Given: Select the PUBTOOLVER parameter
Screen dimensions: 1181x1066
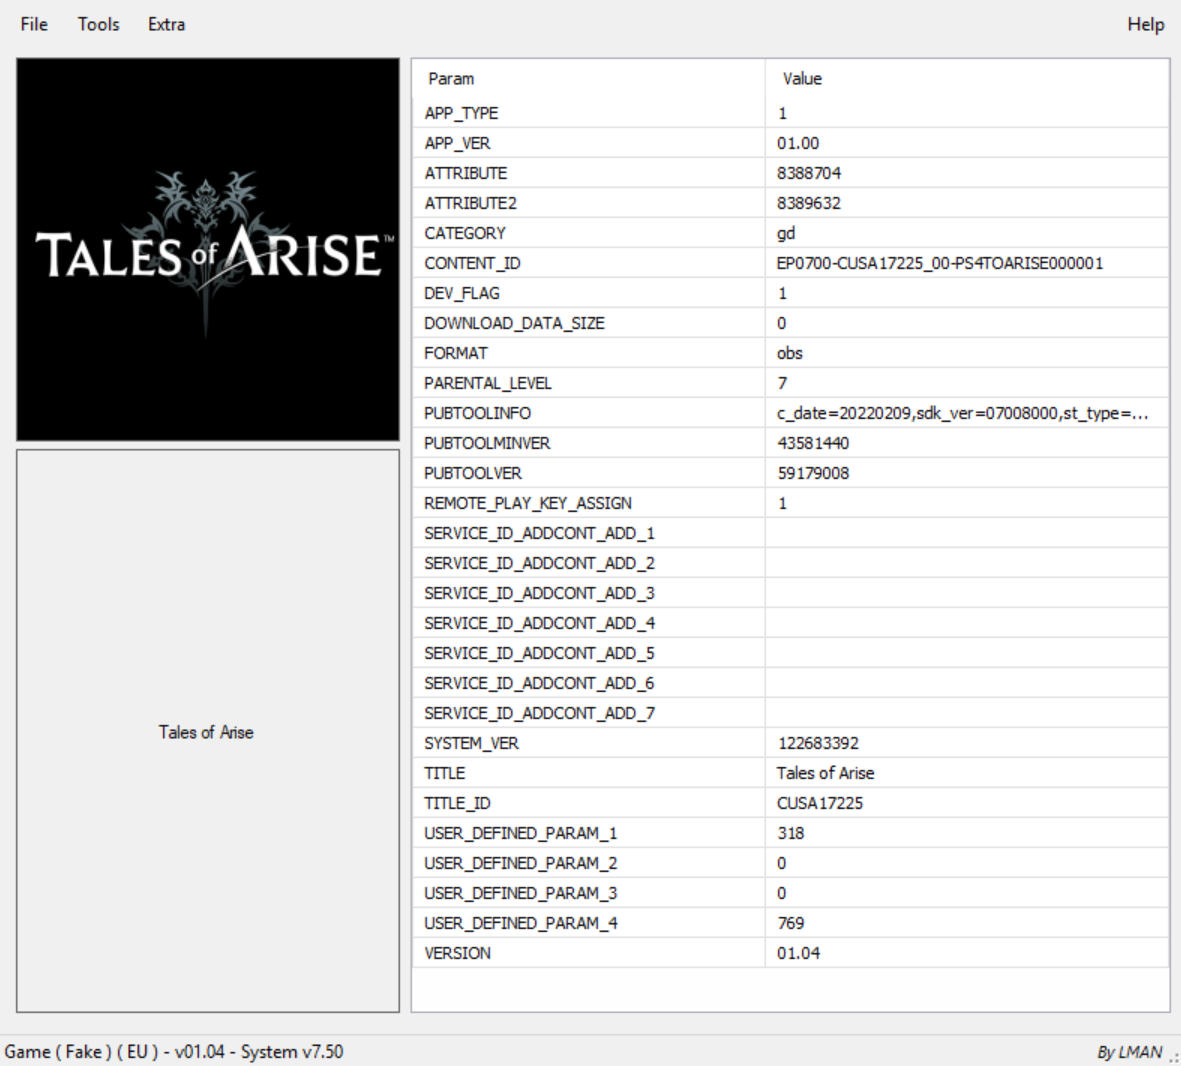Looking at the screenshot, I should tap(472, 473).
